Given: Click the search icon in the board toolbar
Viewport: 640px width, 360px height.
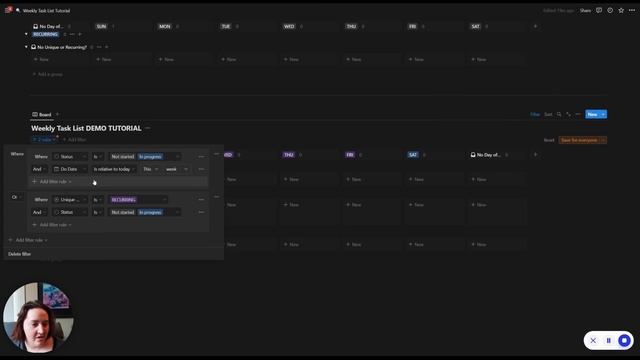Looking at the screenshot, I should pos(559,114).
